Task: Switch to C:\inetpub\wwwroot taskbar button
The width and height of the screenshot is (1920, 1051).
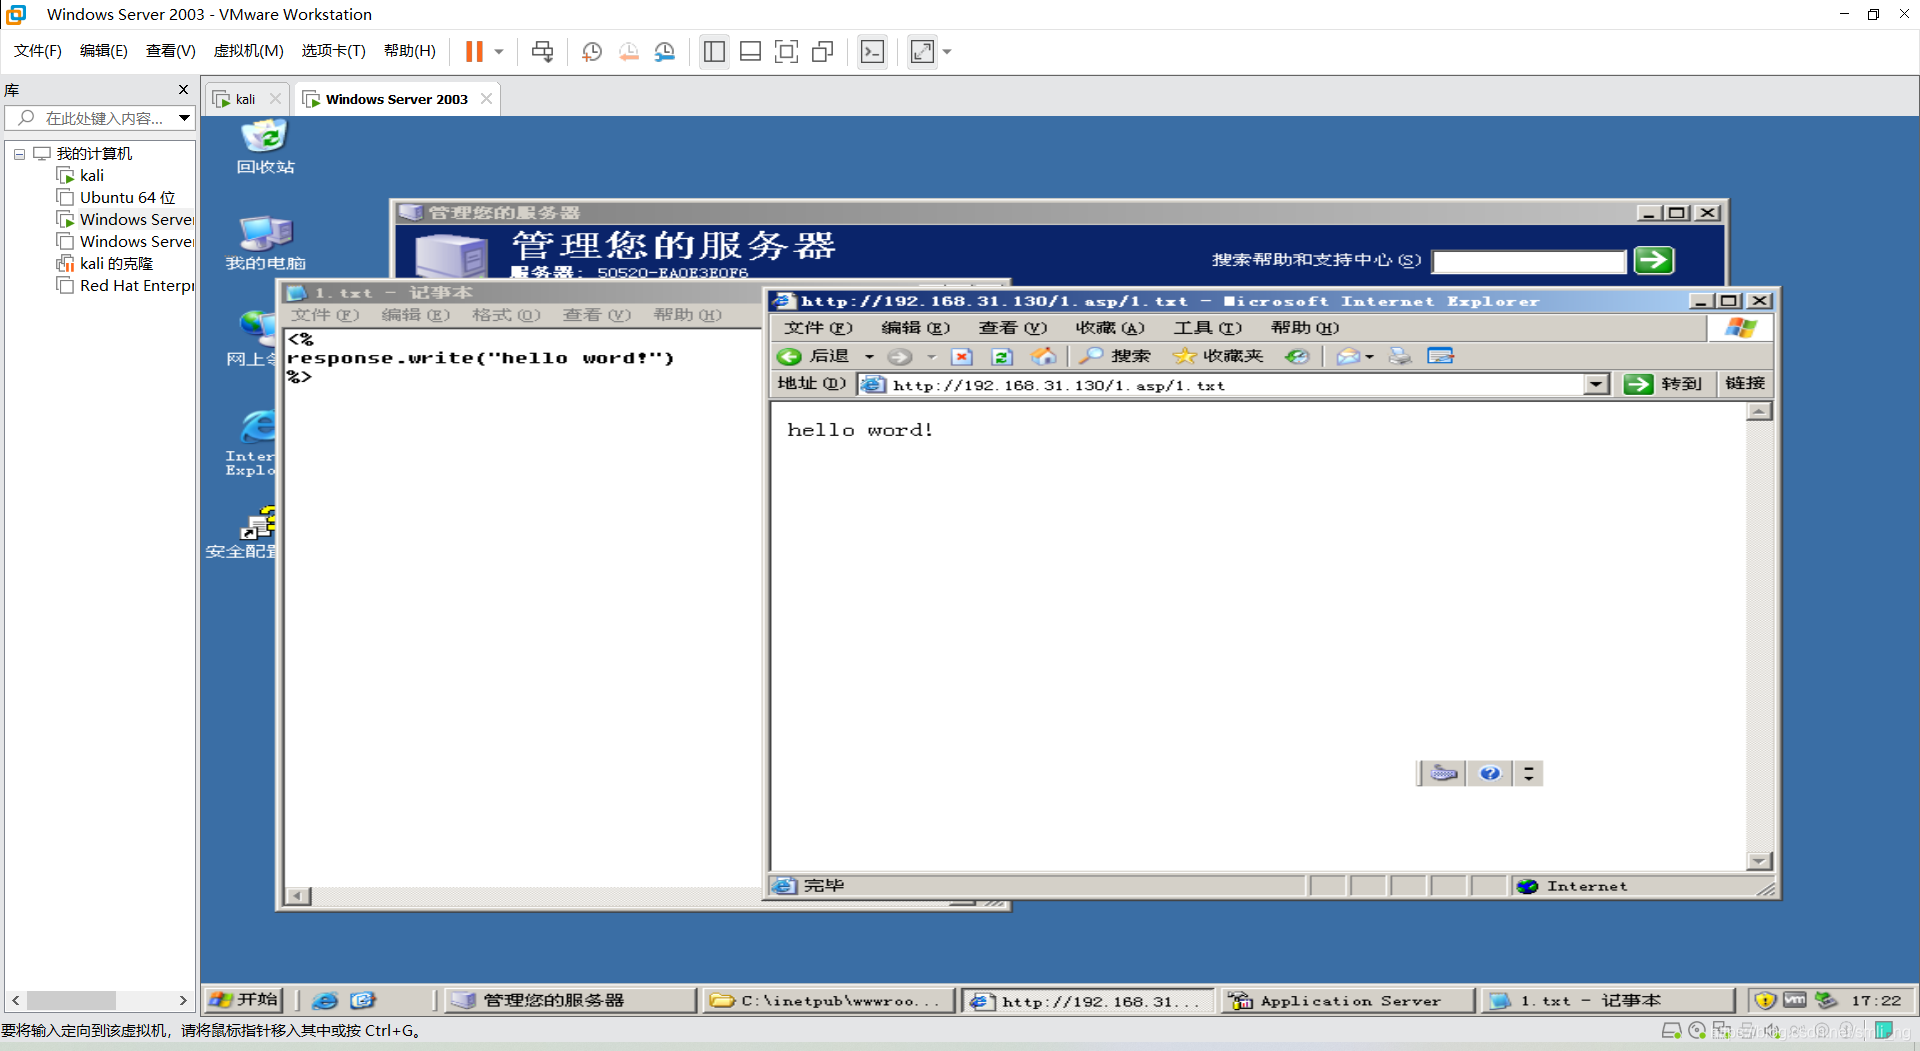Action: [829, 1001]
